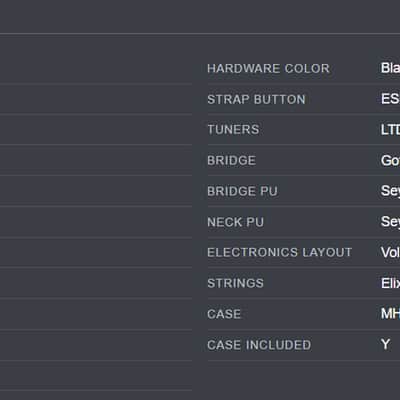This screenshot has width=400, height=400.
Task: Click the BRIDGE PU label
Action: click(x=242, y=191)
